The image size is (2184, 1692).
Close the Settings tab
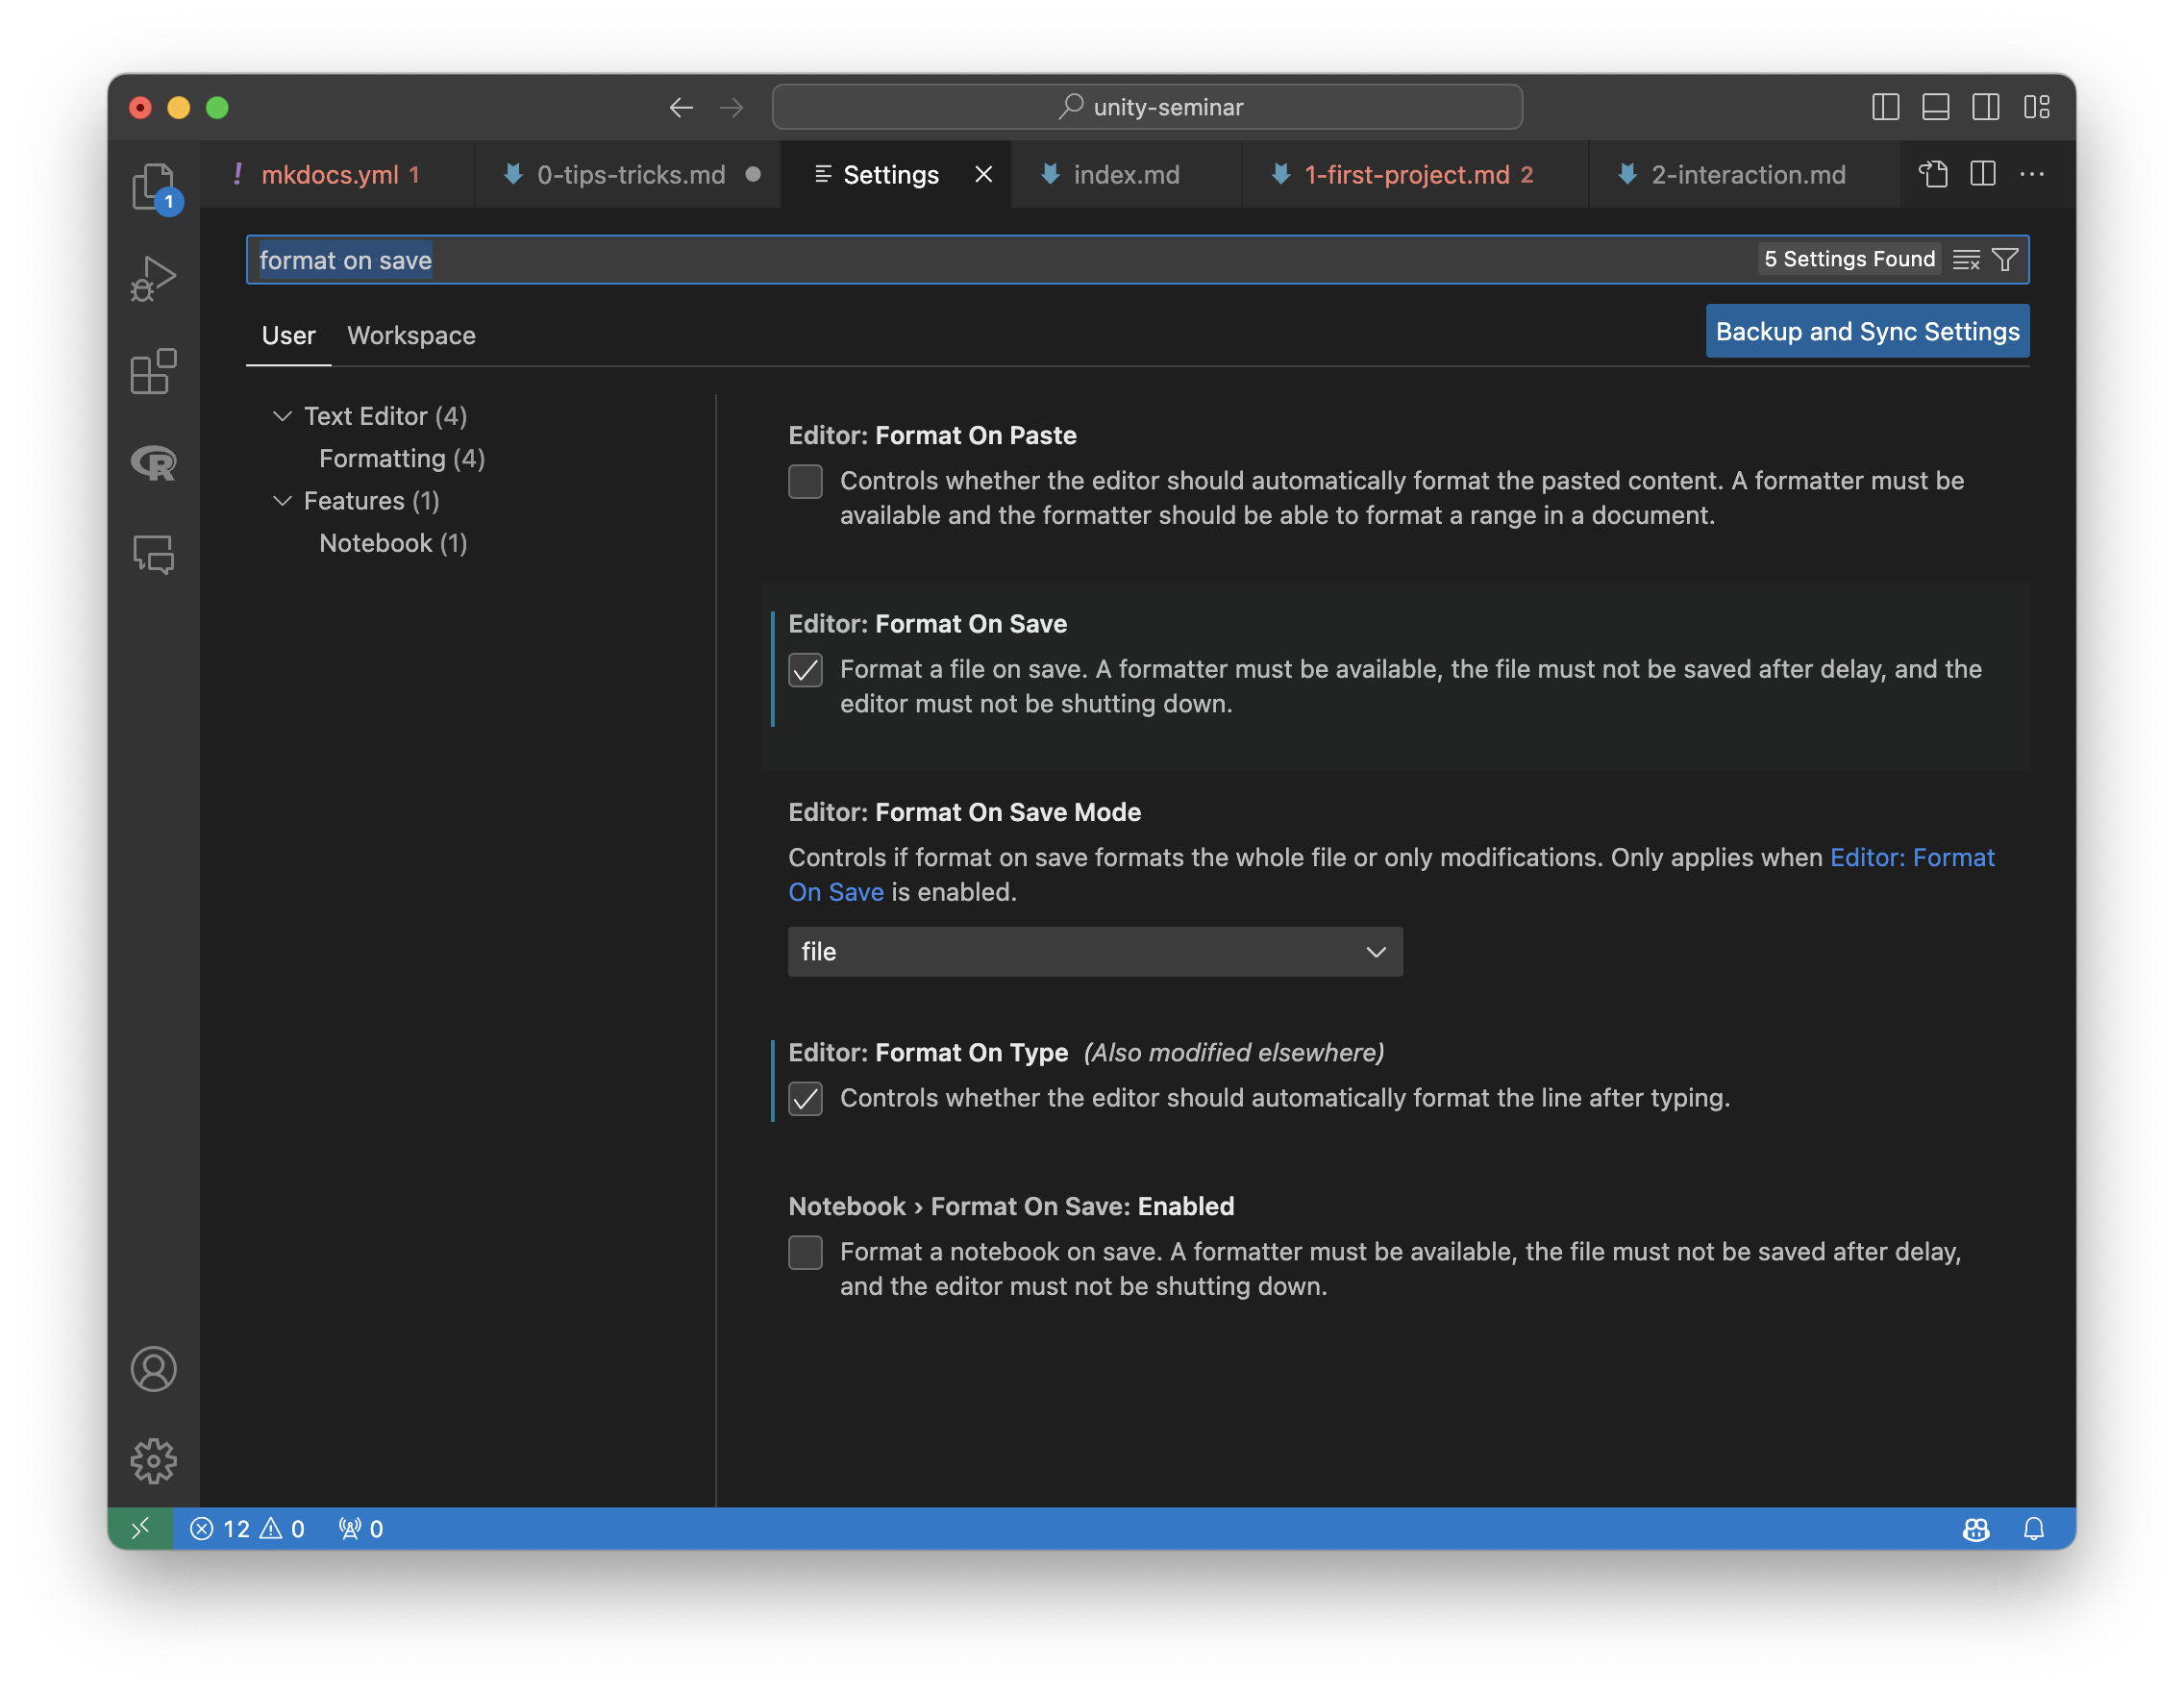[984, 175]
